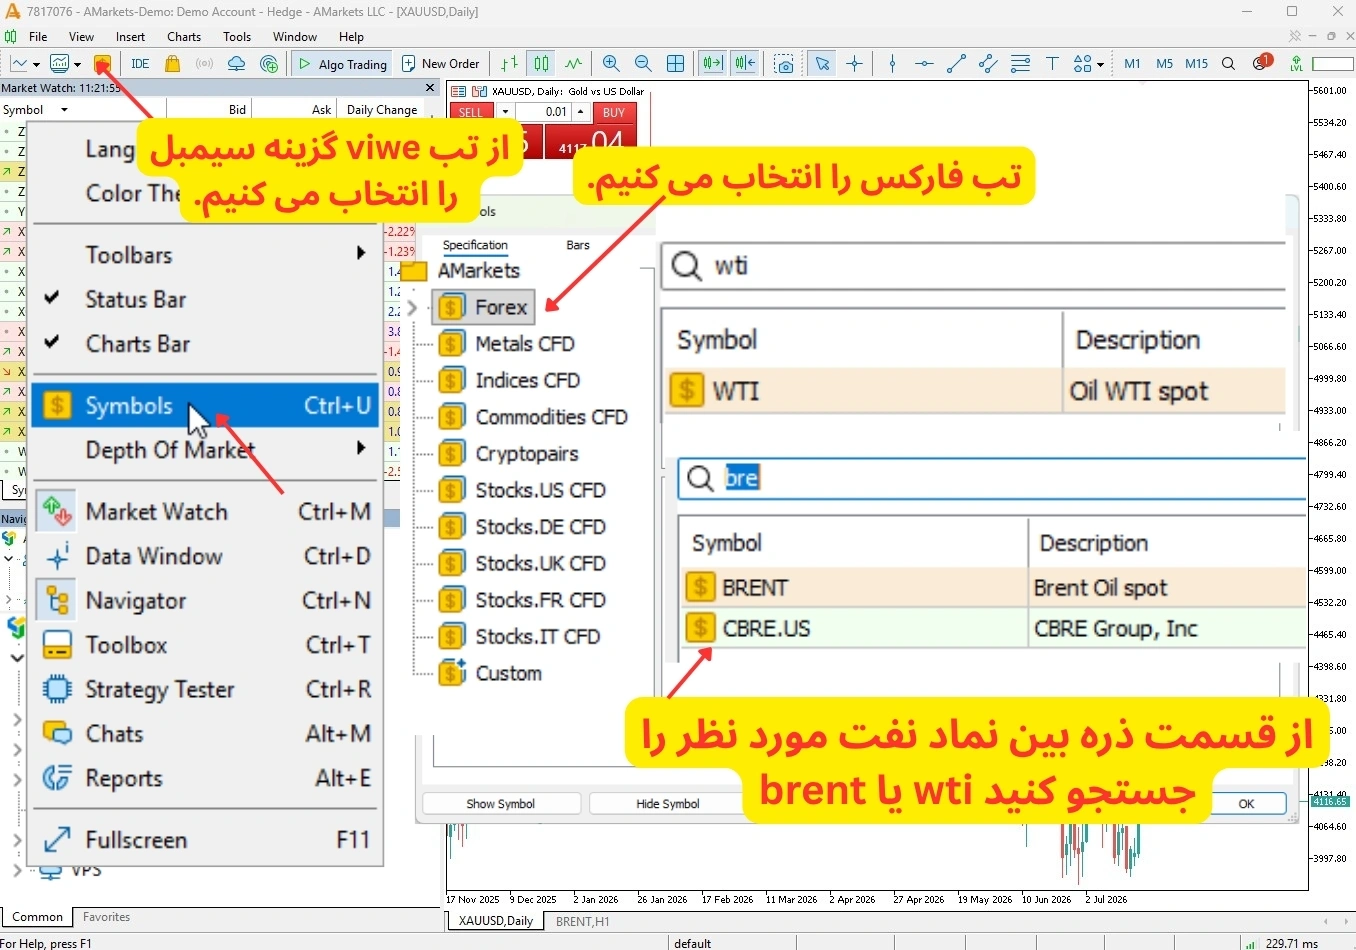
Task: Select the trendline drawing tool
Action: (x=956, y=63)
